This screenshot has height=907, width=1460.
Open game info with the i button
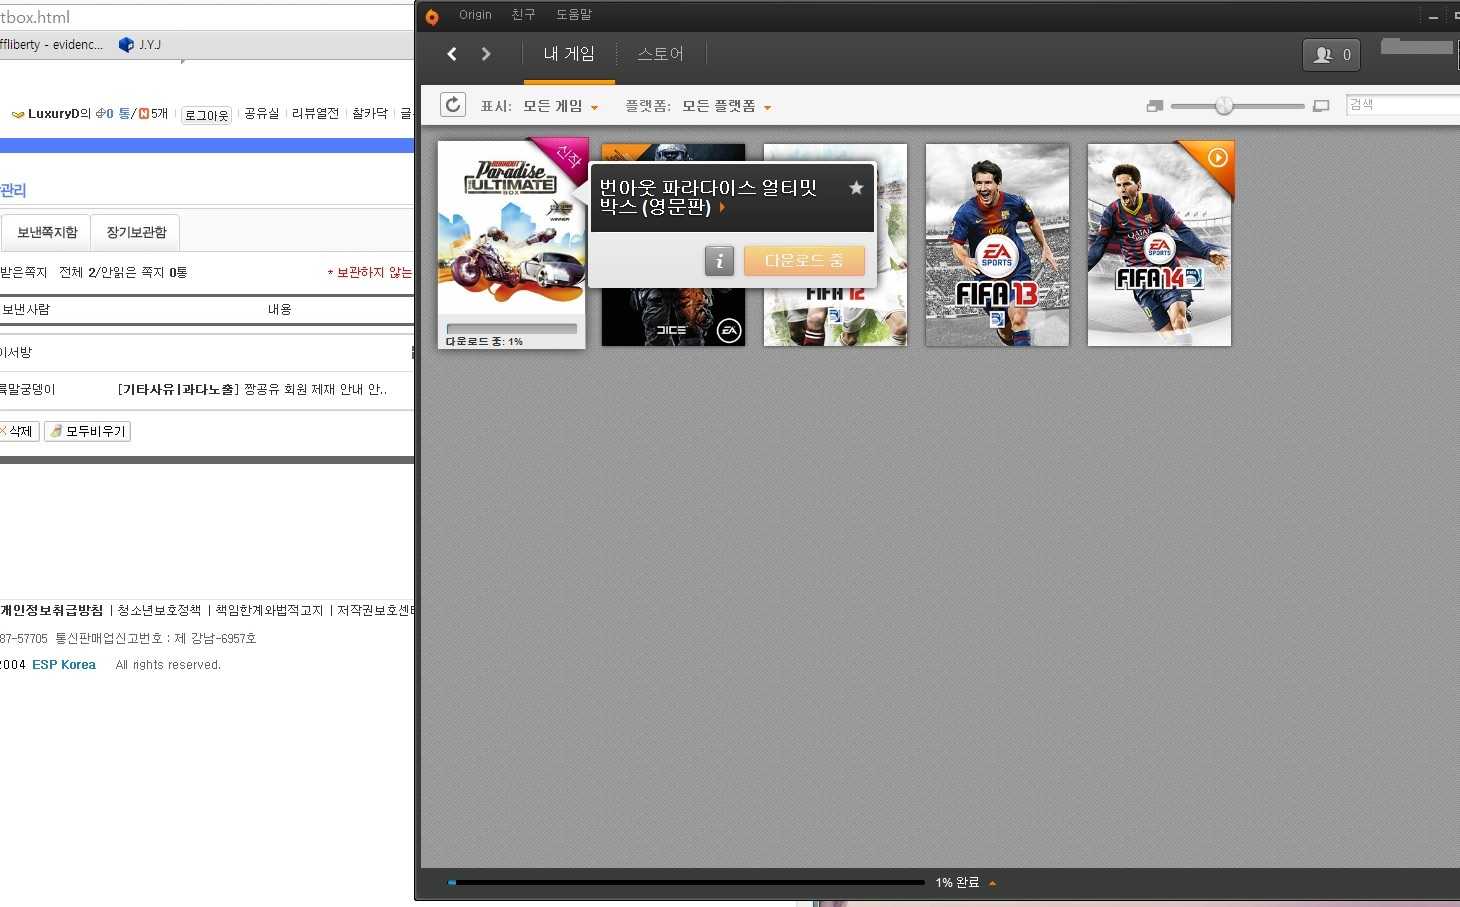point(719,261)
